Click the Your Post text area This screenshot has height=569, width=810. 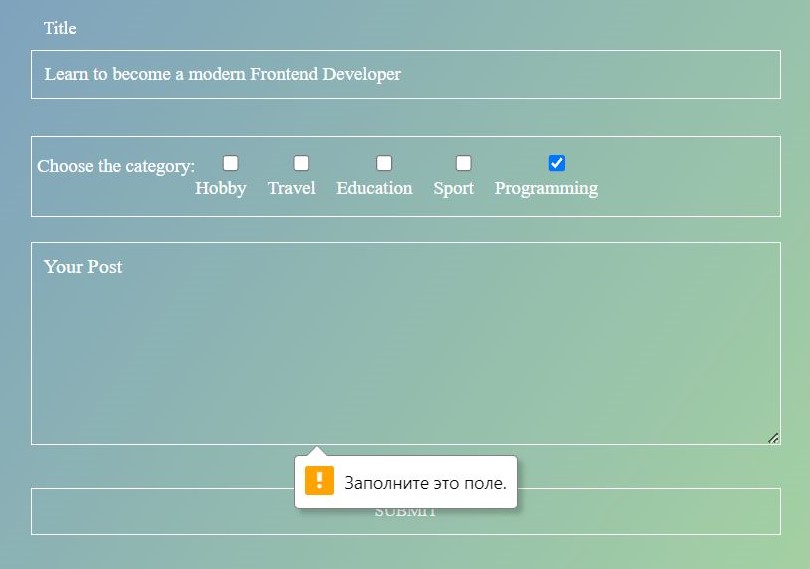click(406, 343)
